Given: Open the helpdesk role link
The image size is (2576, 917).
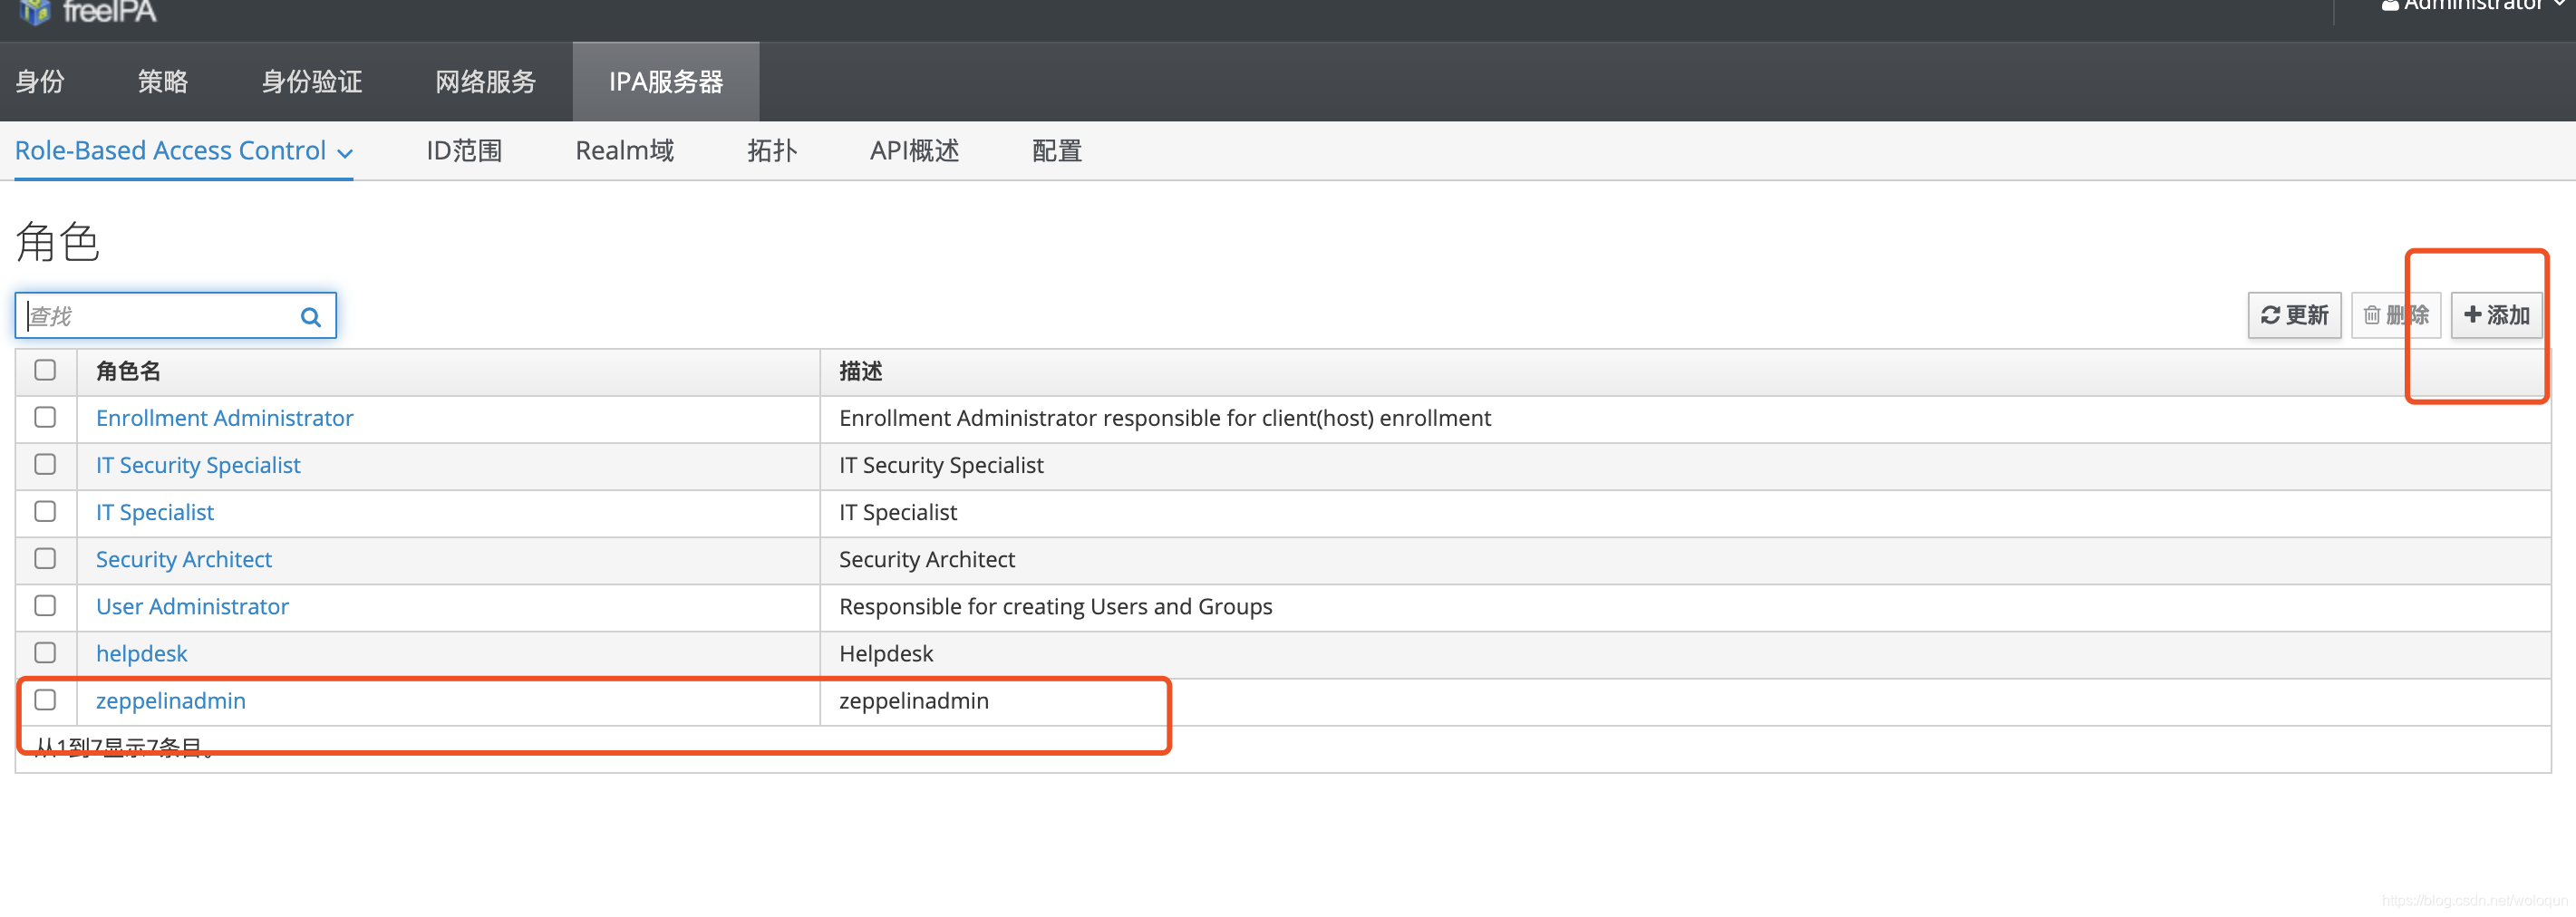Looking at the screenshot, I should coord(141,653).
